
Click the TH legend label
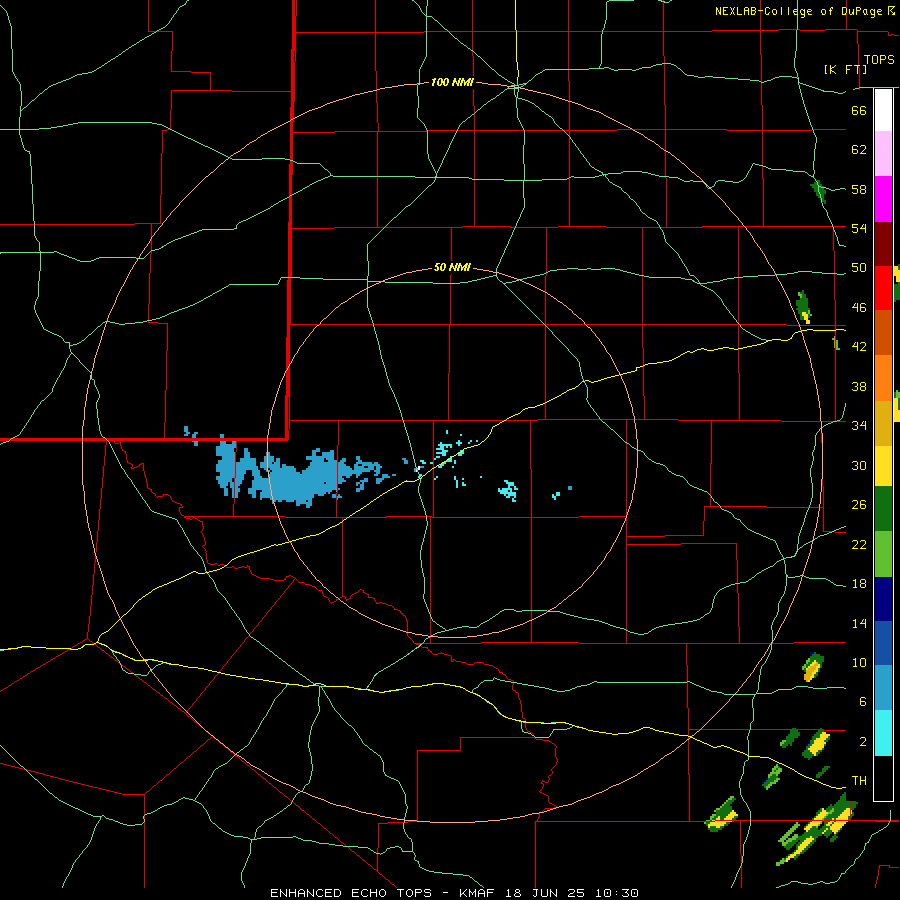[859, 781]
